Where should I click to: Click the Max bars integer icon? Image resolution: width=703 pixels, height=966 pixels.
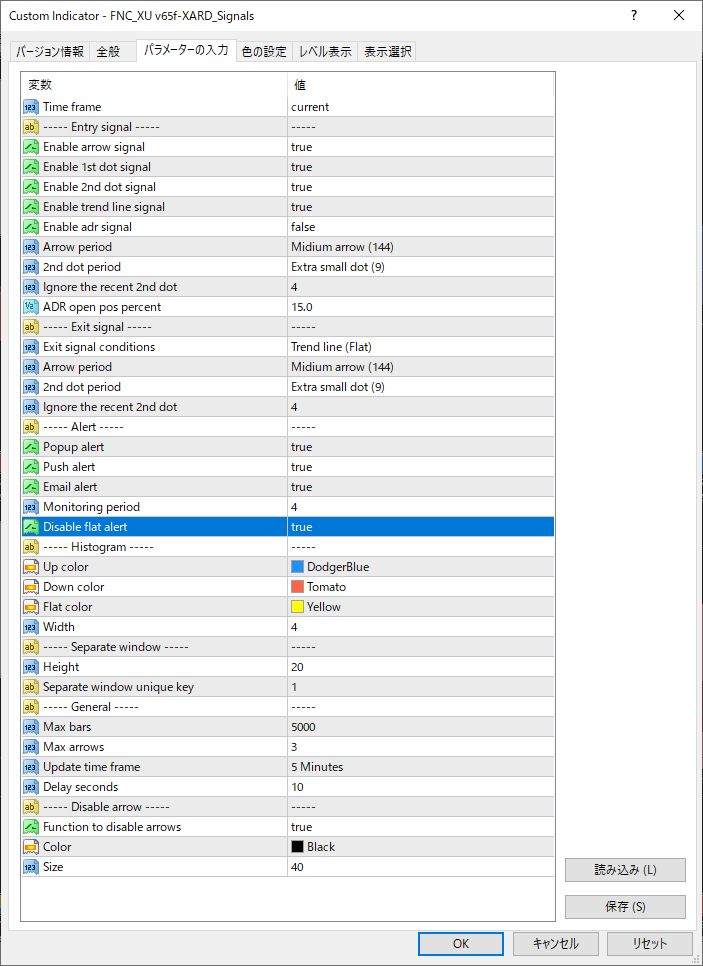click(31, 727)
